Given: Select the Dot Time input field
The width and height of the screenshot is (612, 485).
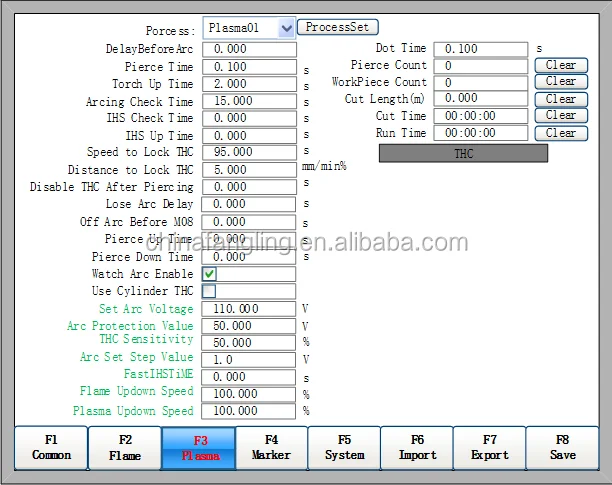Looking at the screenshot, I should point(481,50).
